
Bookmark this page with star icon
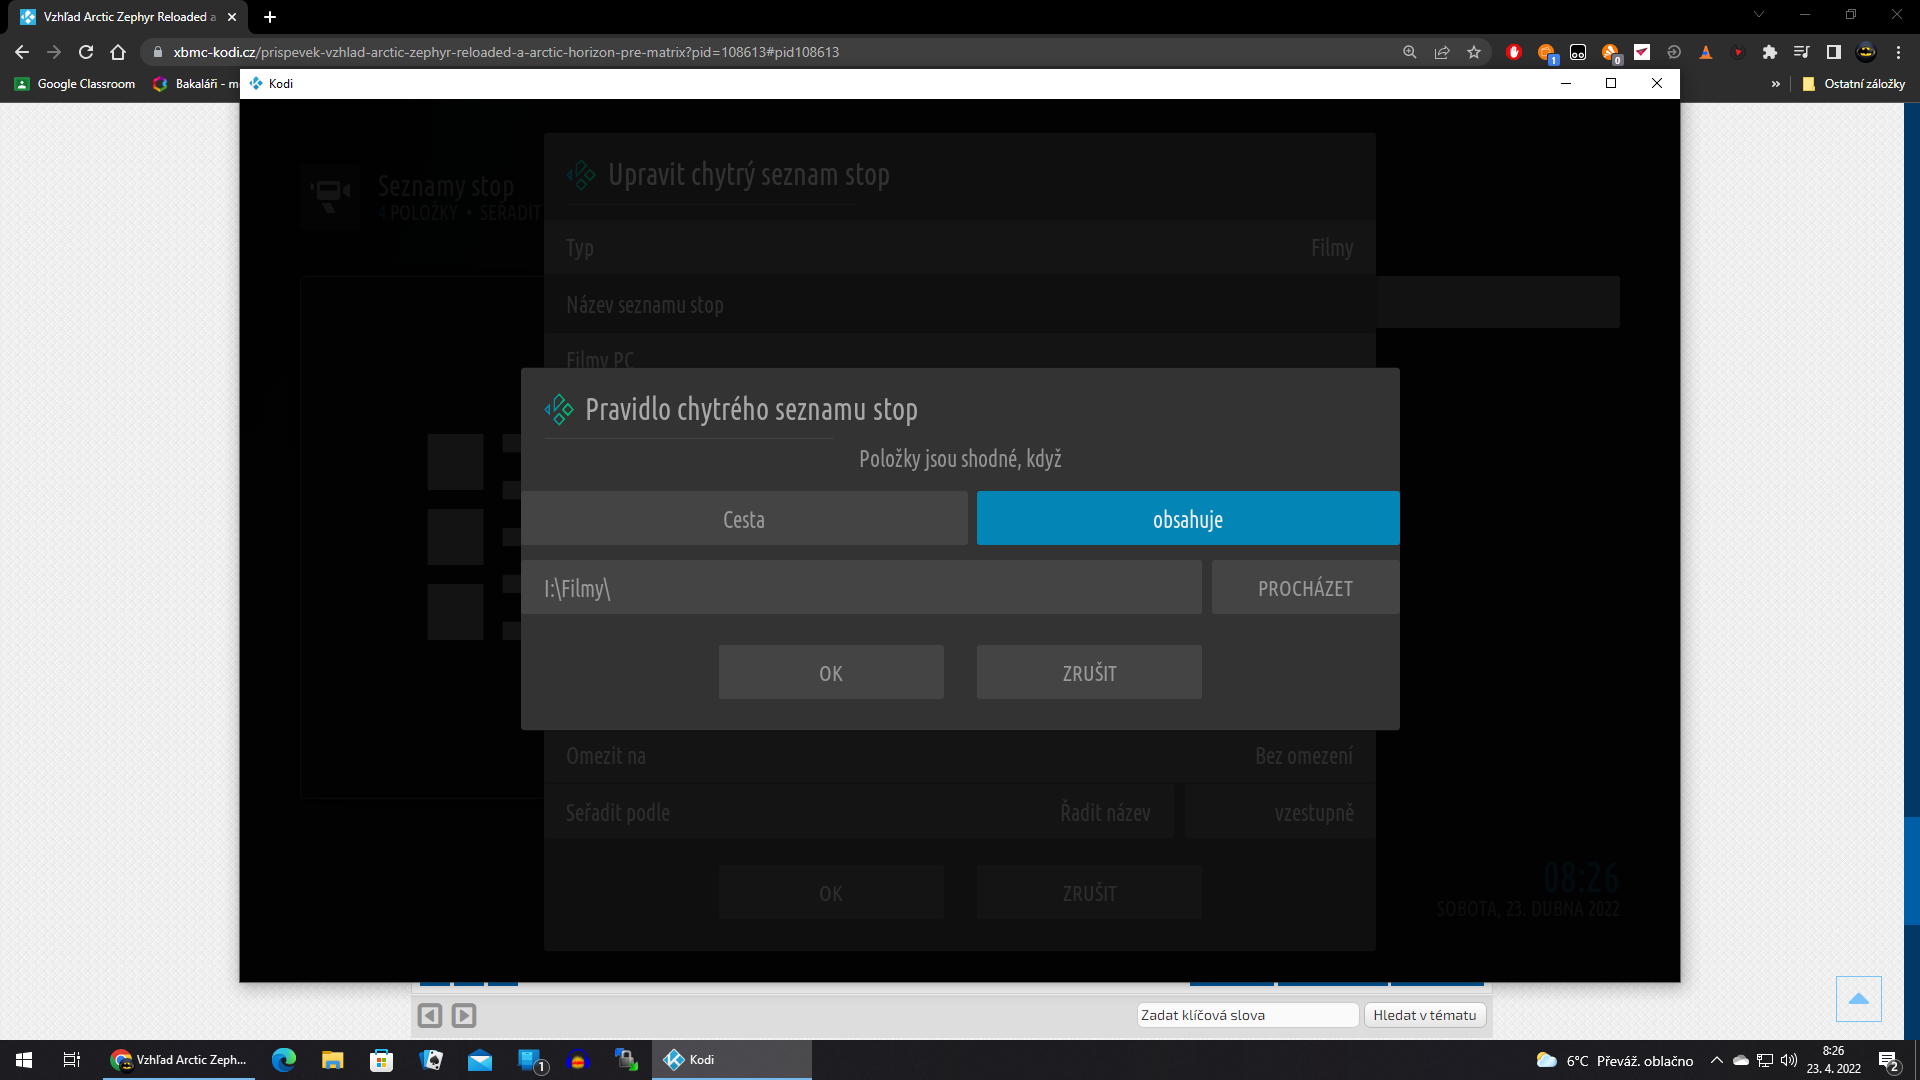1474,52
